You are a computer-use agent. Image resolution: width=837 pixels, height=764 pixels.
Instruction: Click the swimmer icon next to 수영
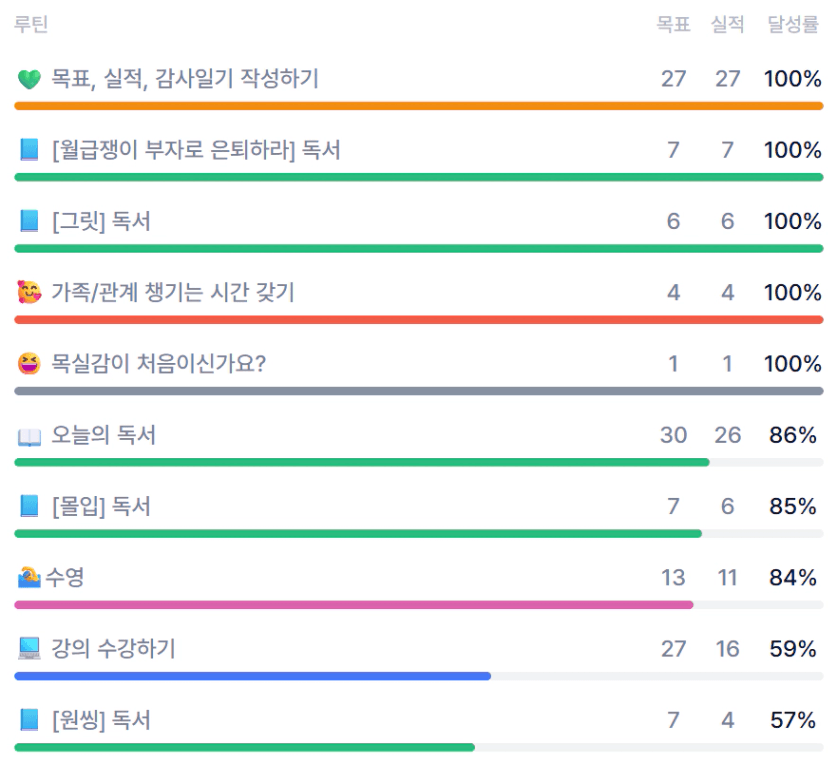coord(29,577)
